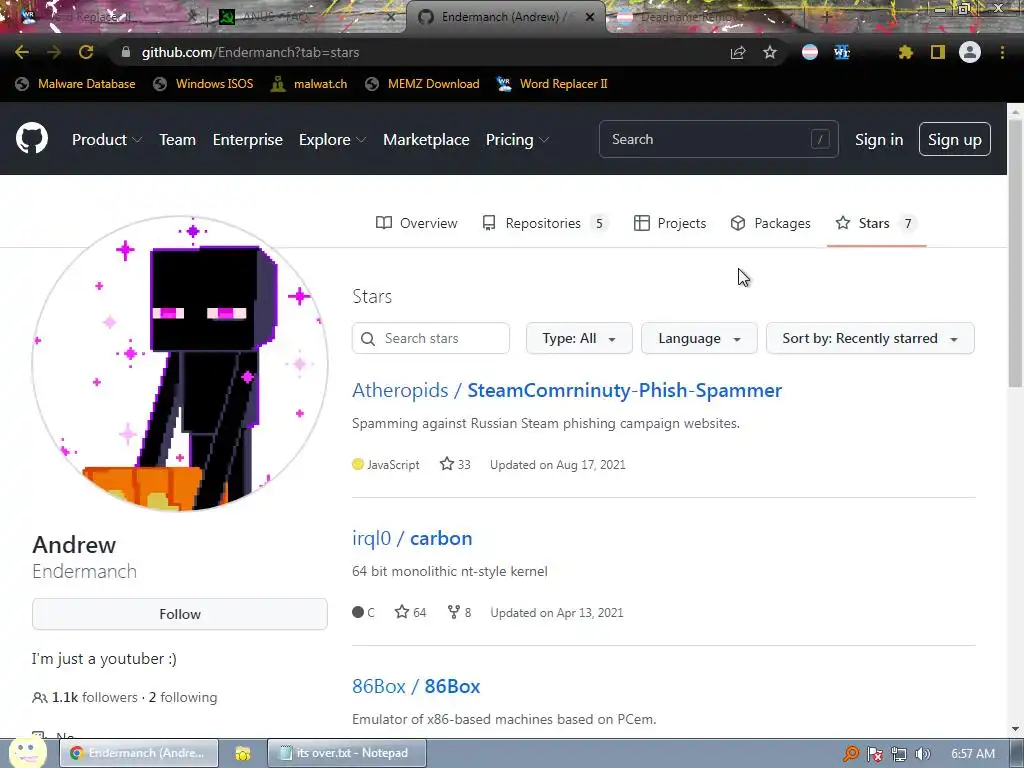This screenshot has width=1024, height=768.
Task: Click the network tray icon
Action: (x=899, y=754)
